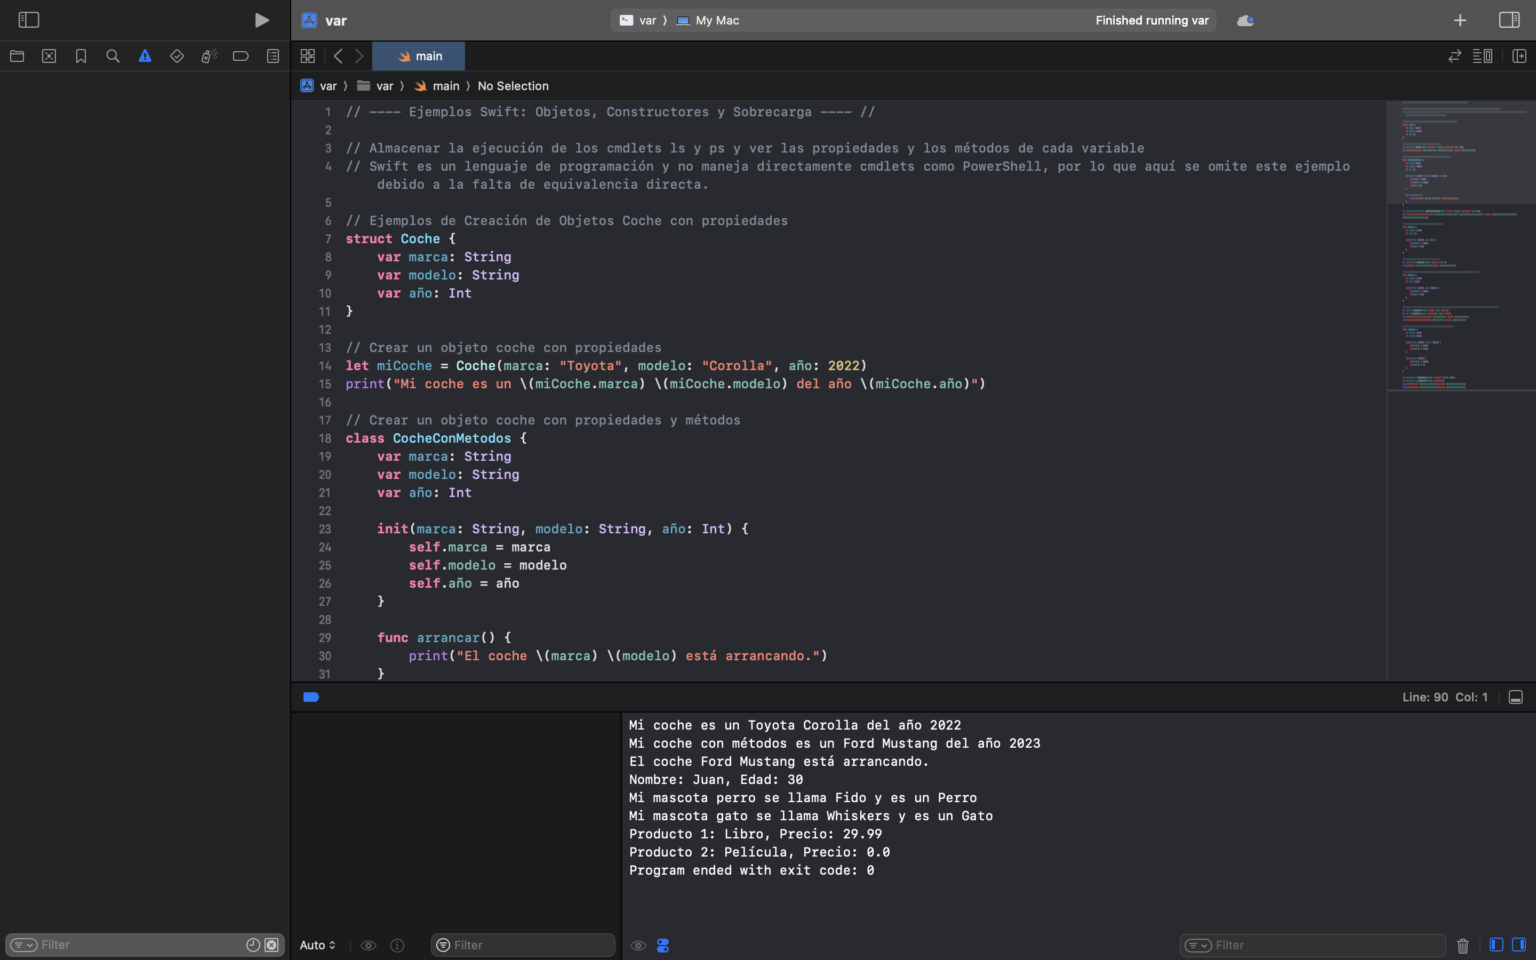
Task: Open the Find navigator magnifying glass
Action: (x=113, y=56)
